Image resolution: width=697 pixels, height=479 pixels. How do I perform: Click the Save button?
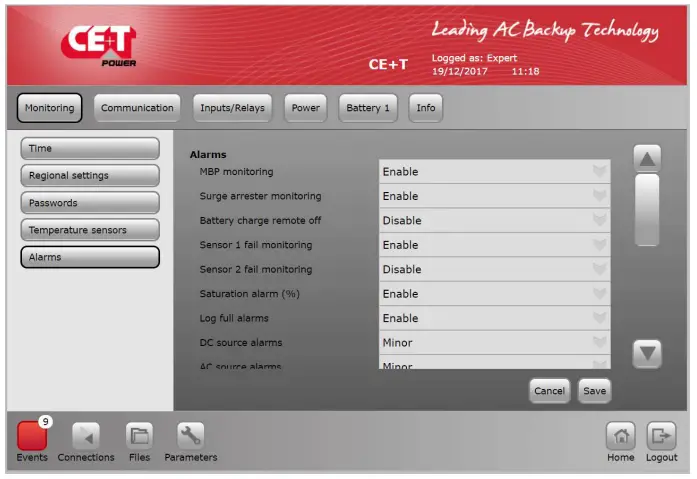coord(595,391)
